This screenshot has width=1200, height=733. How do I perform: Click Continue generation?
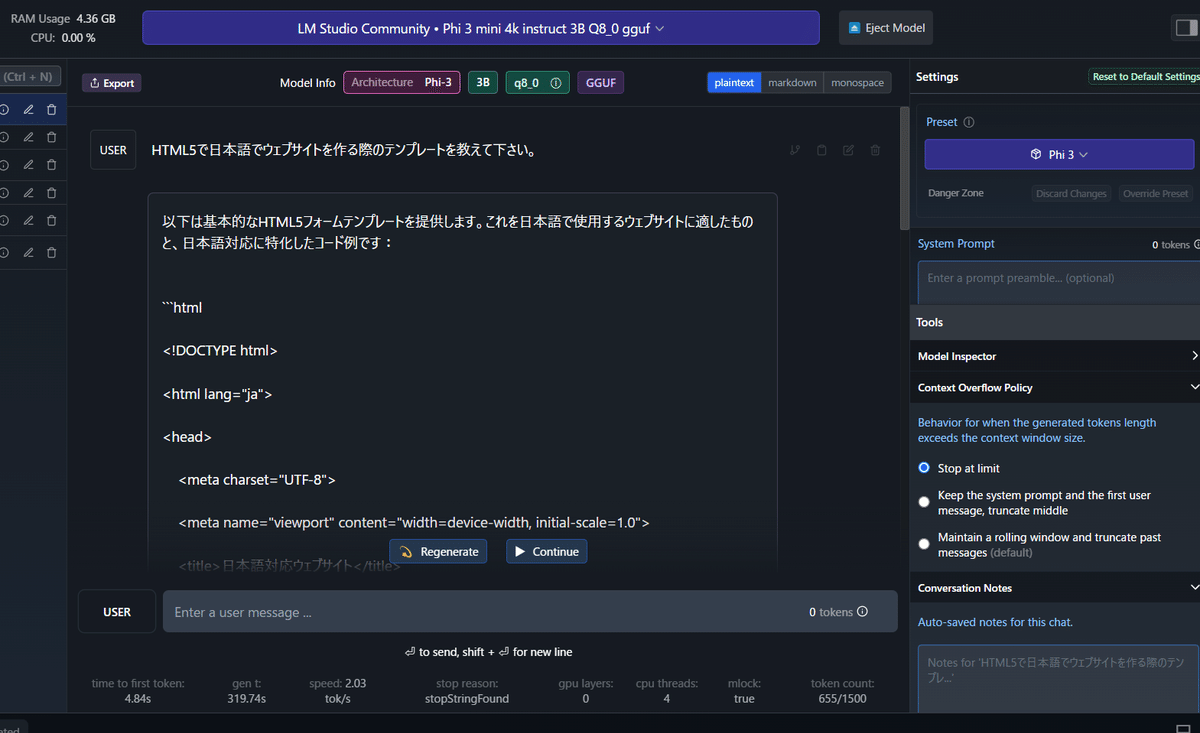pyautogui.click(x=547, y=551)
